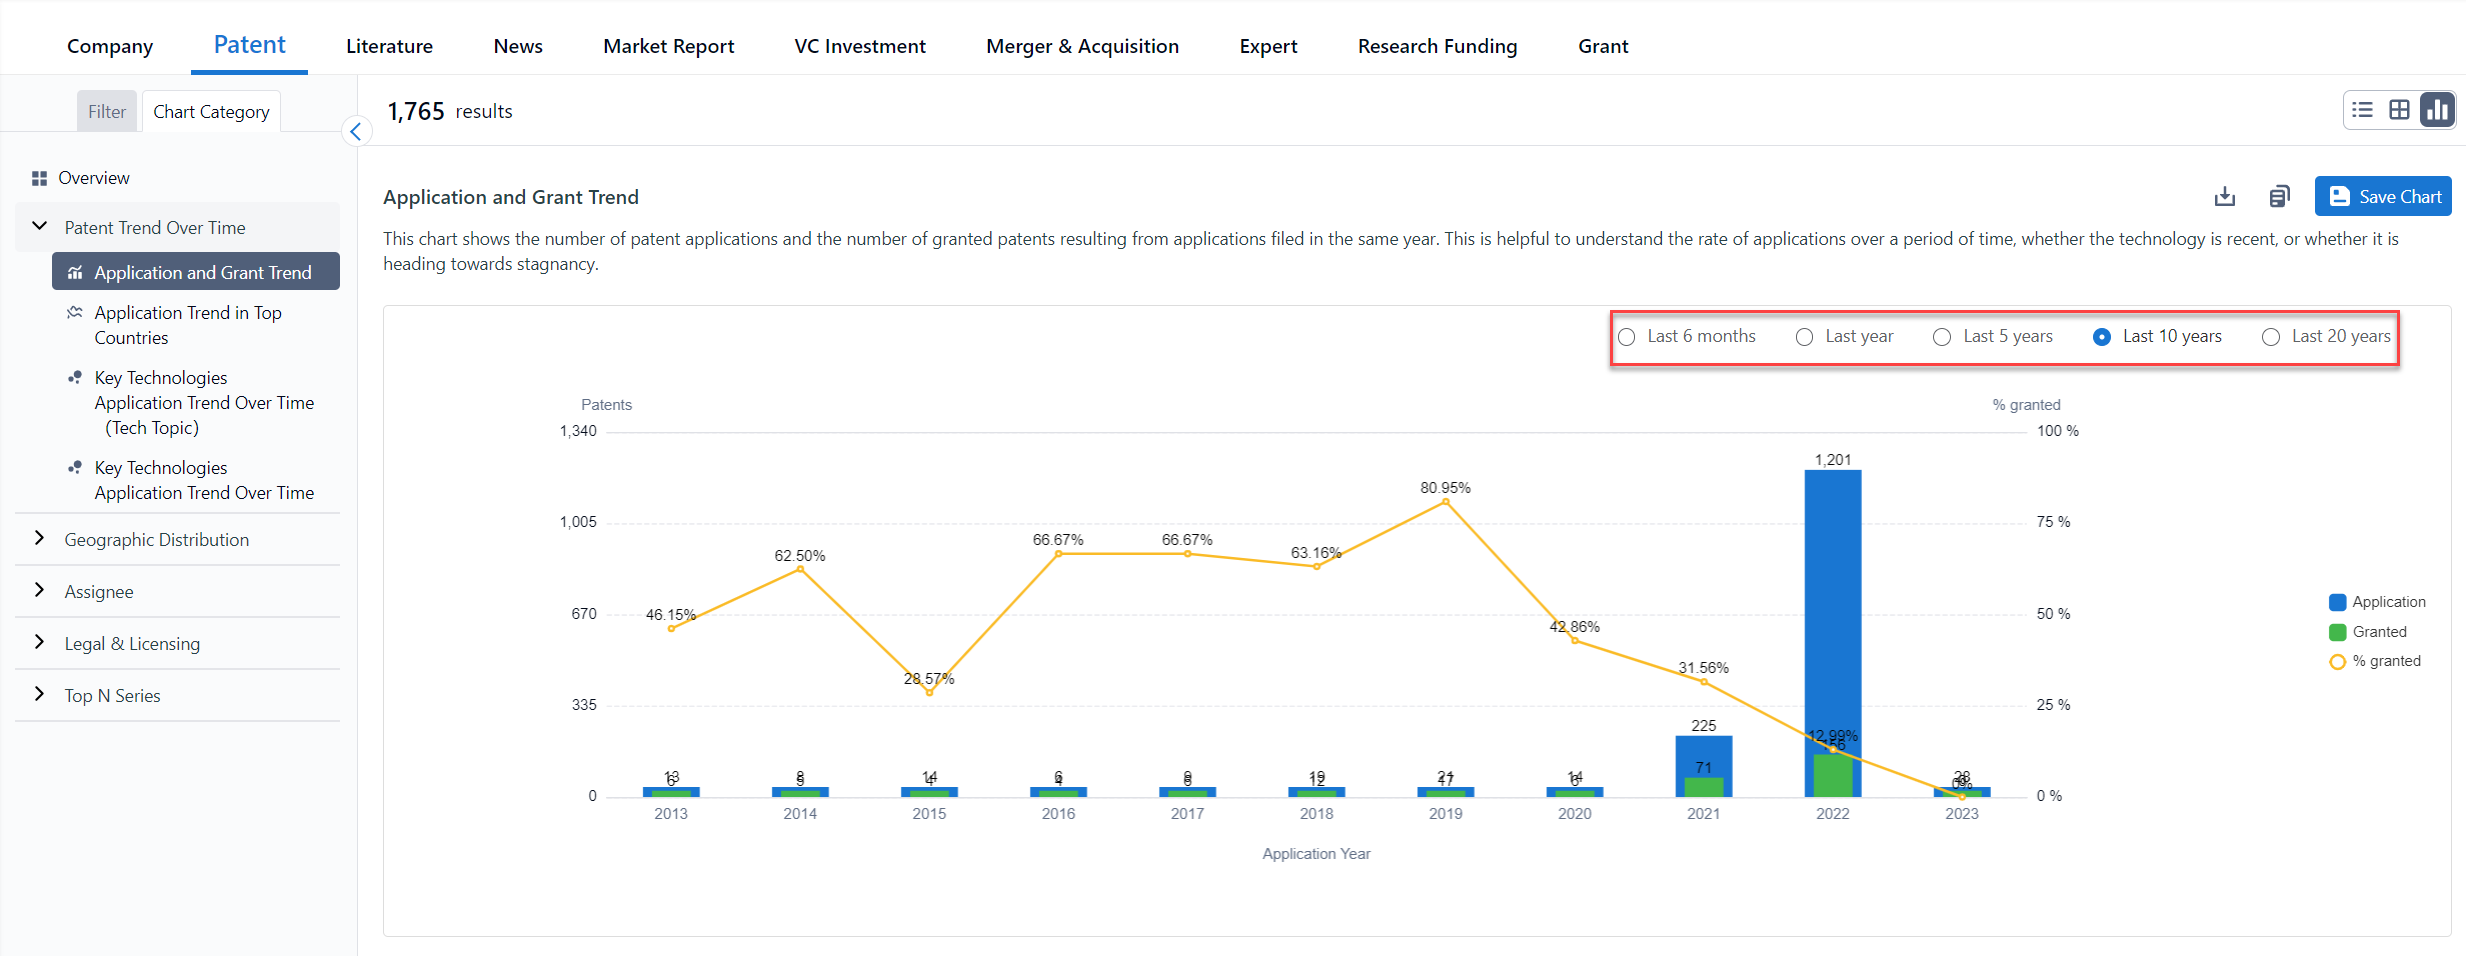Screen dimensions: 2466x956
Task: Collapse the sidebar with the left arrow
Action: 356,131
